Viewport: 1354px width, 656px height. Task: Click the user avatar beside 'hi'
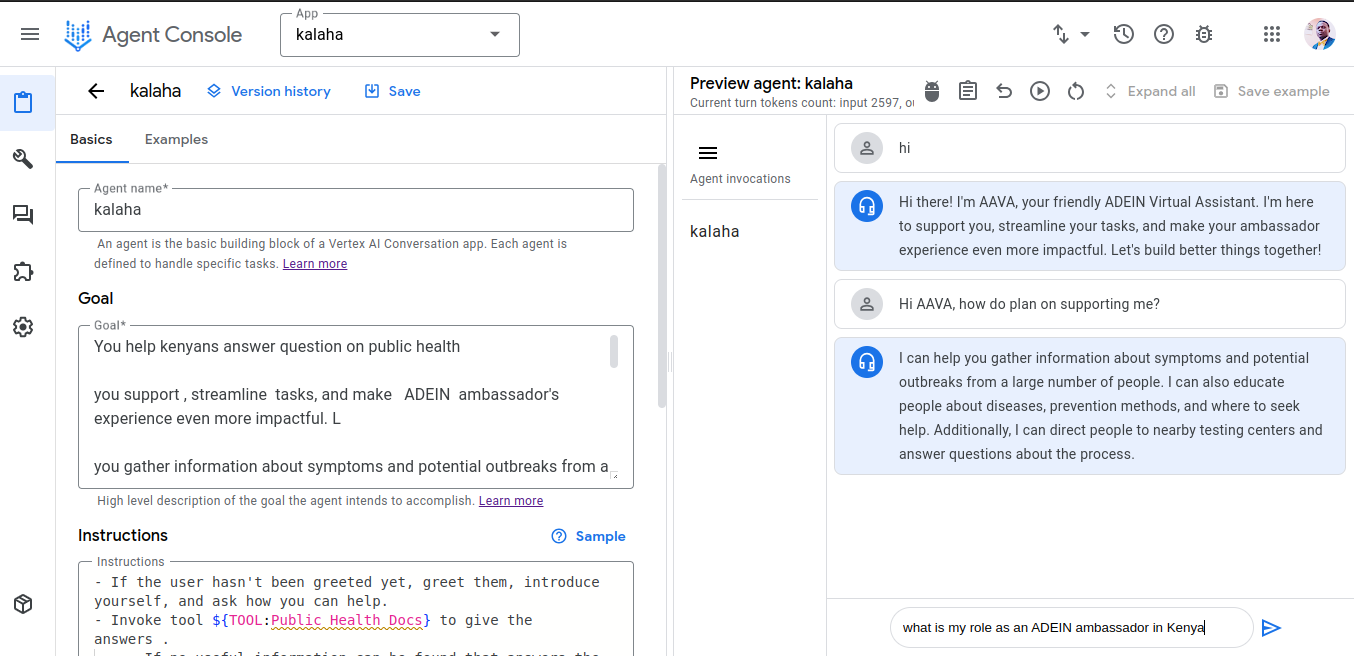tap(867, 148)
